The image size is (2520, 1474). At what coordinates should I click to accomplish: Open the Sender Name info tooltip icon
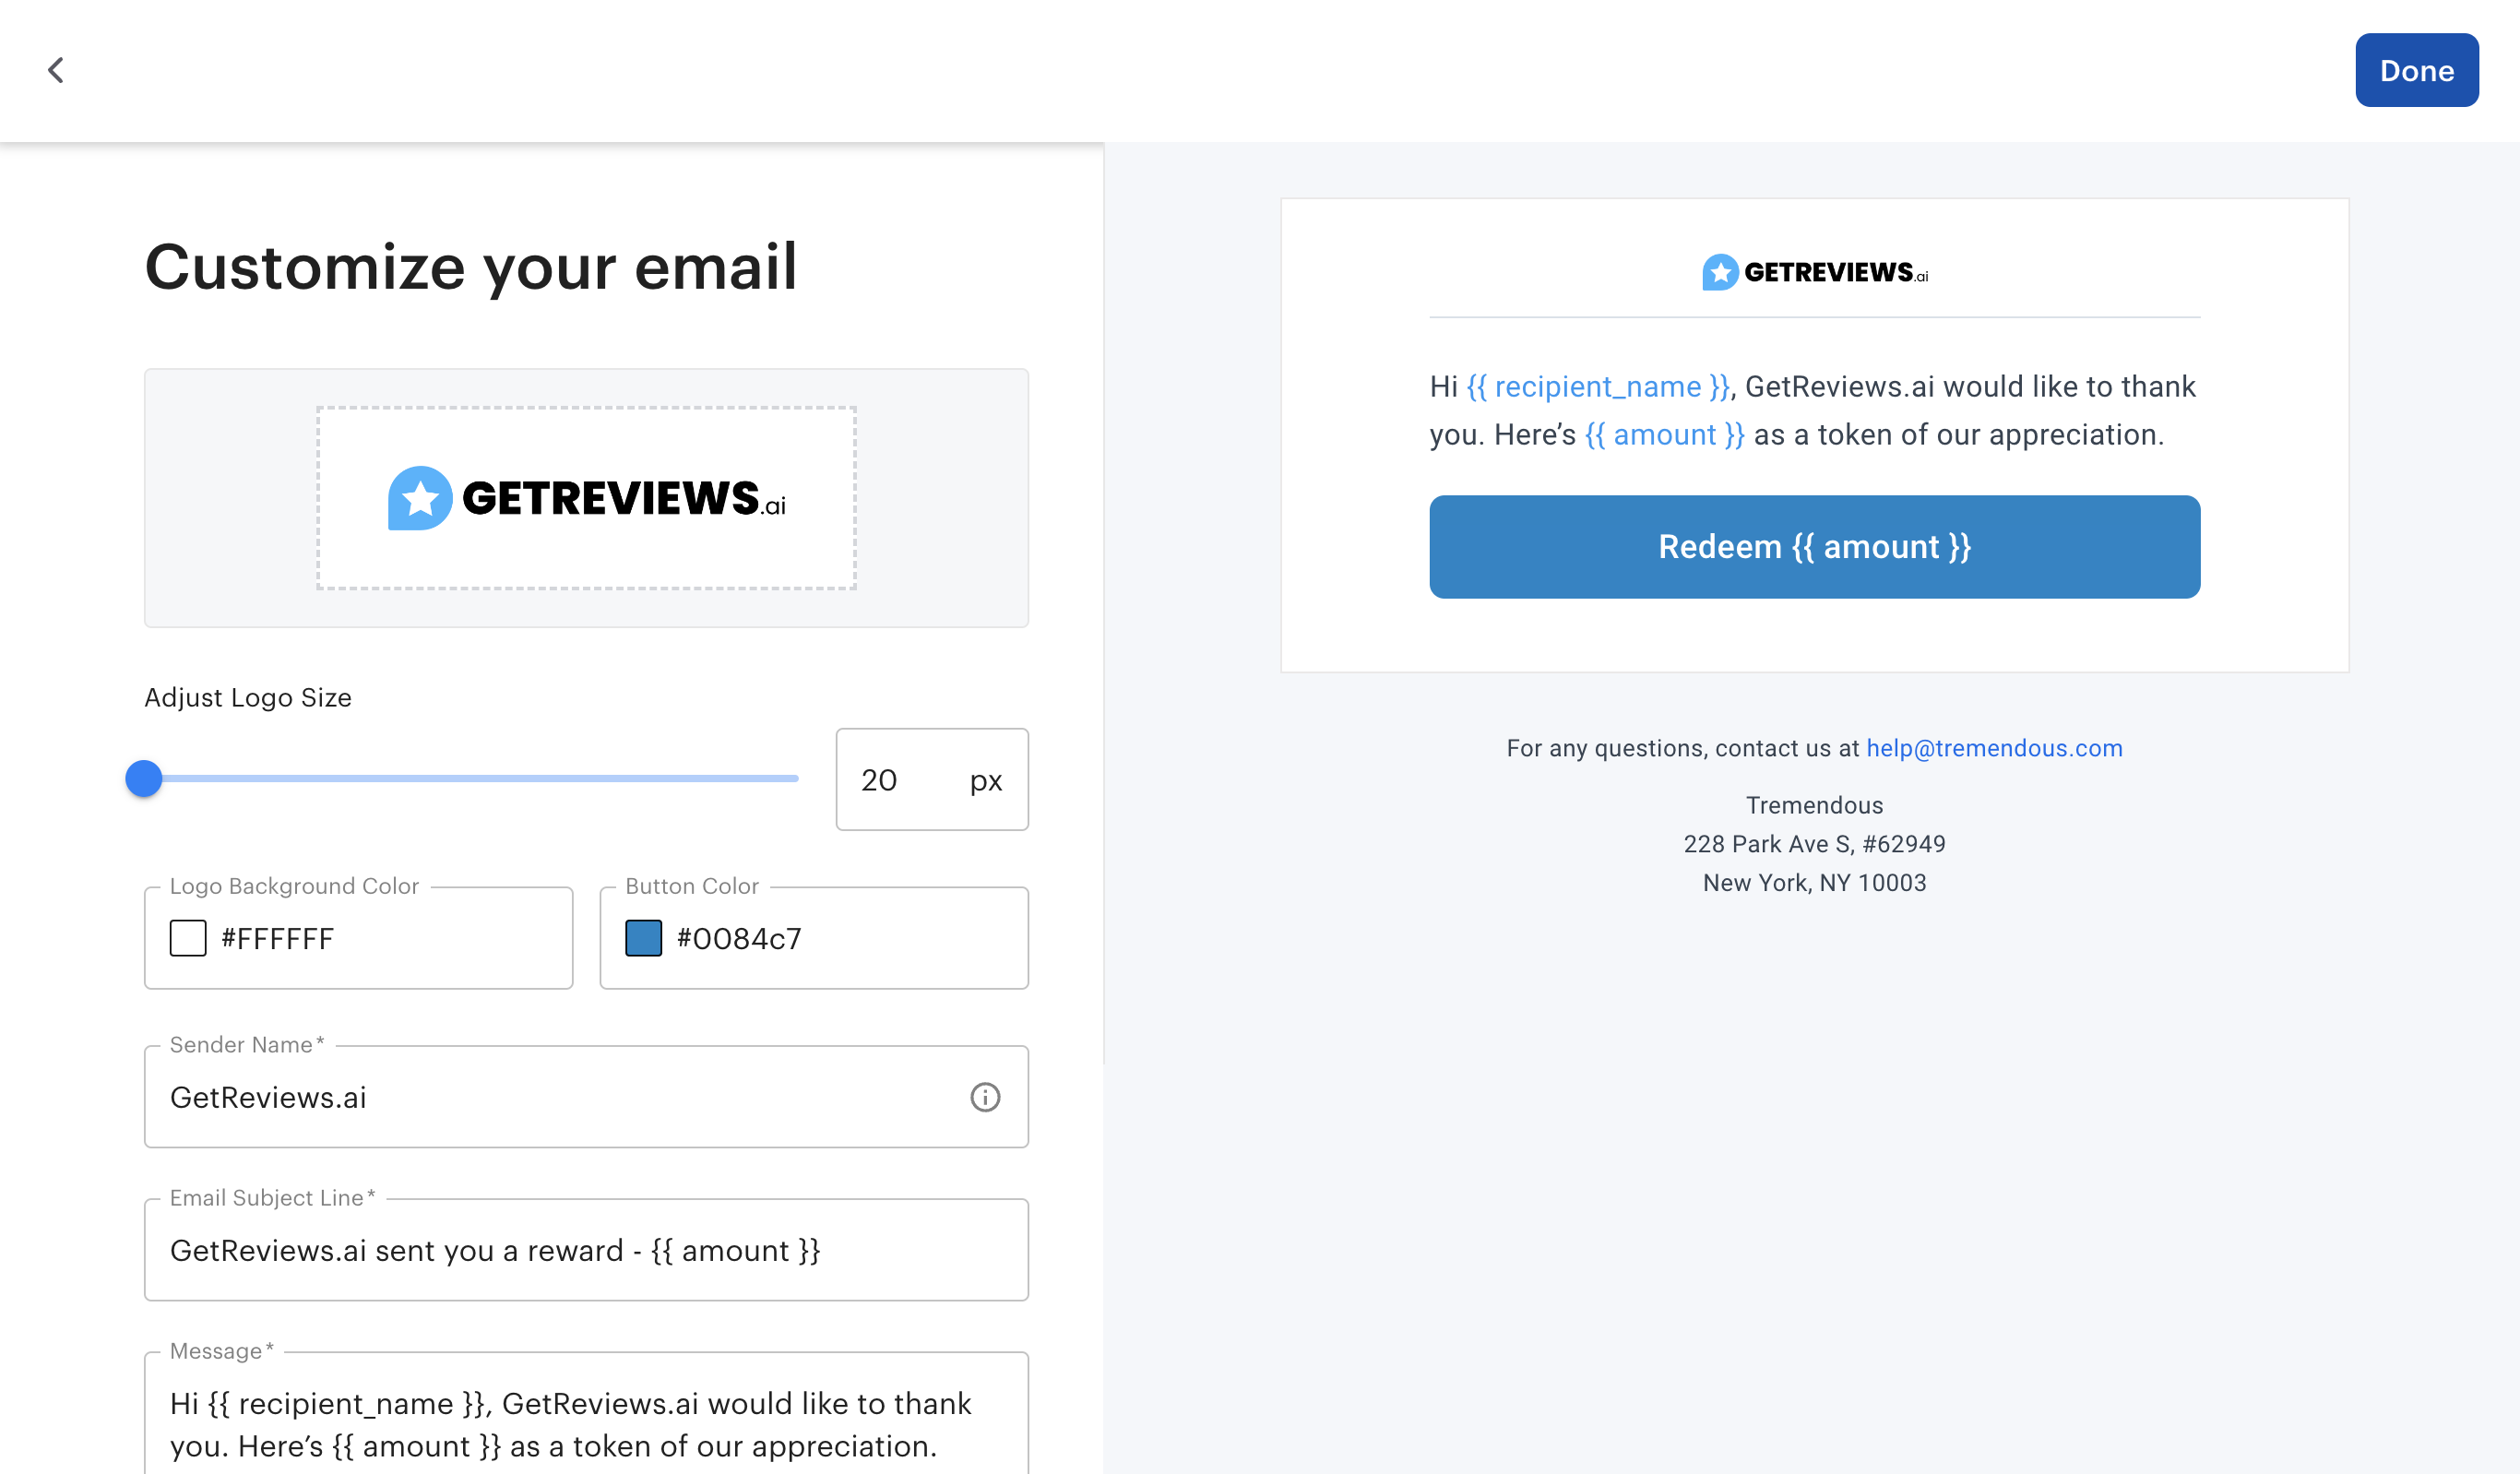pyautogui.click(x=986, y=1097)
